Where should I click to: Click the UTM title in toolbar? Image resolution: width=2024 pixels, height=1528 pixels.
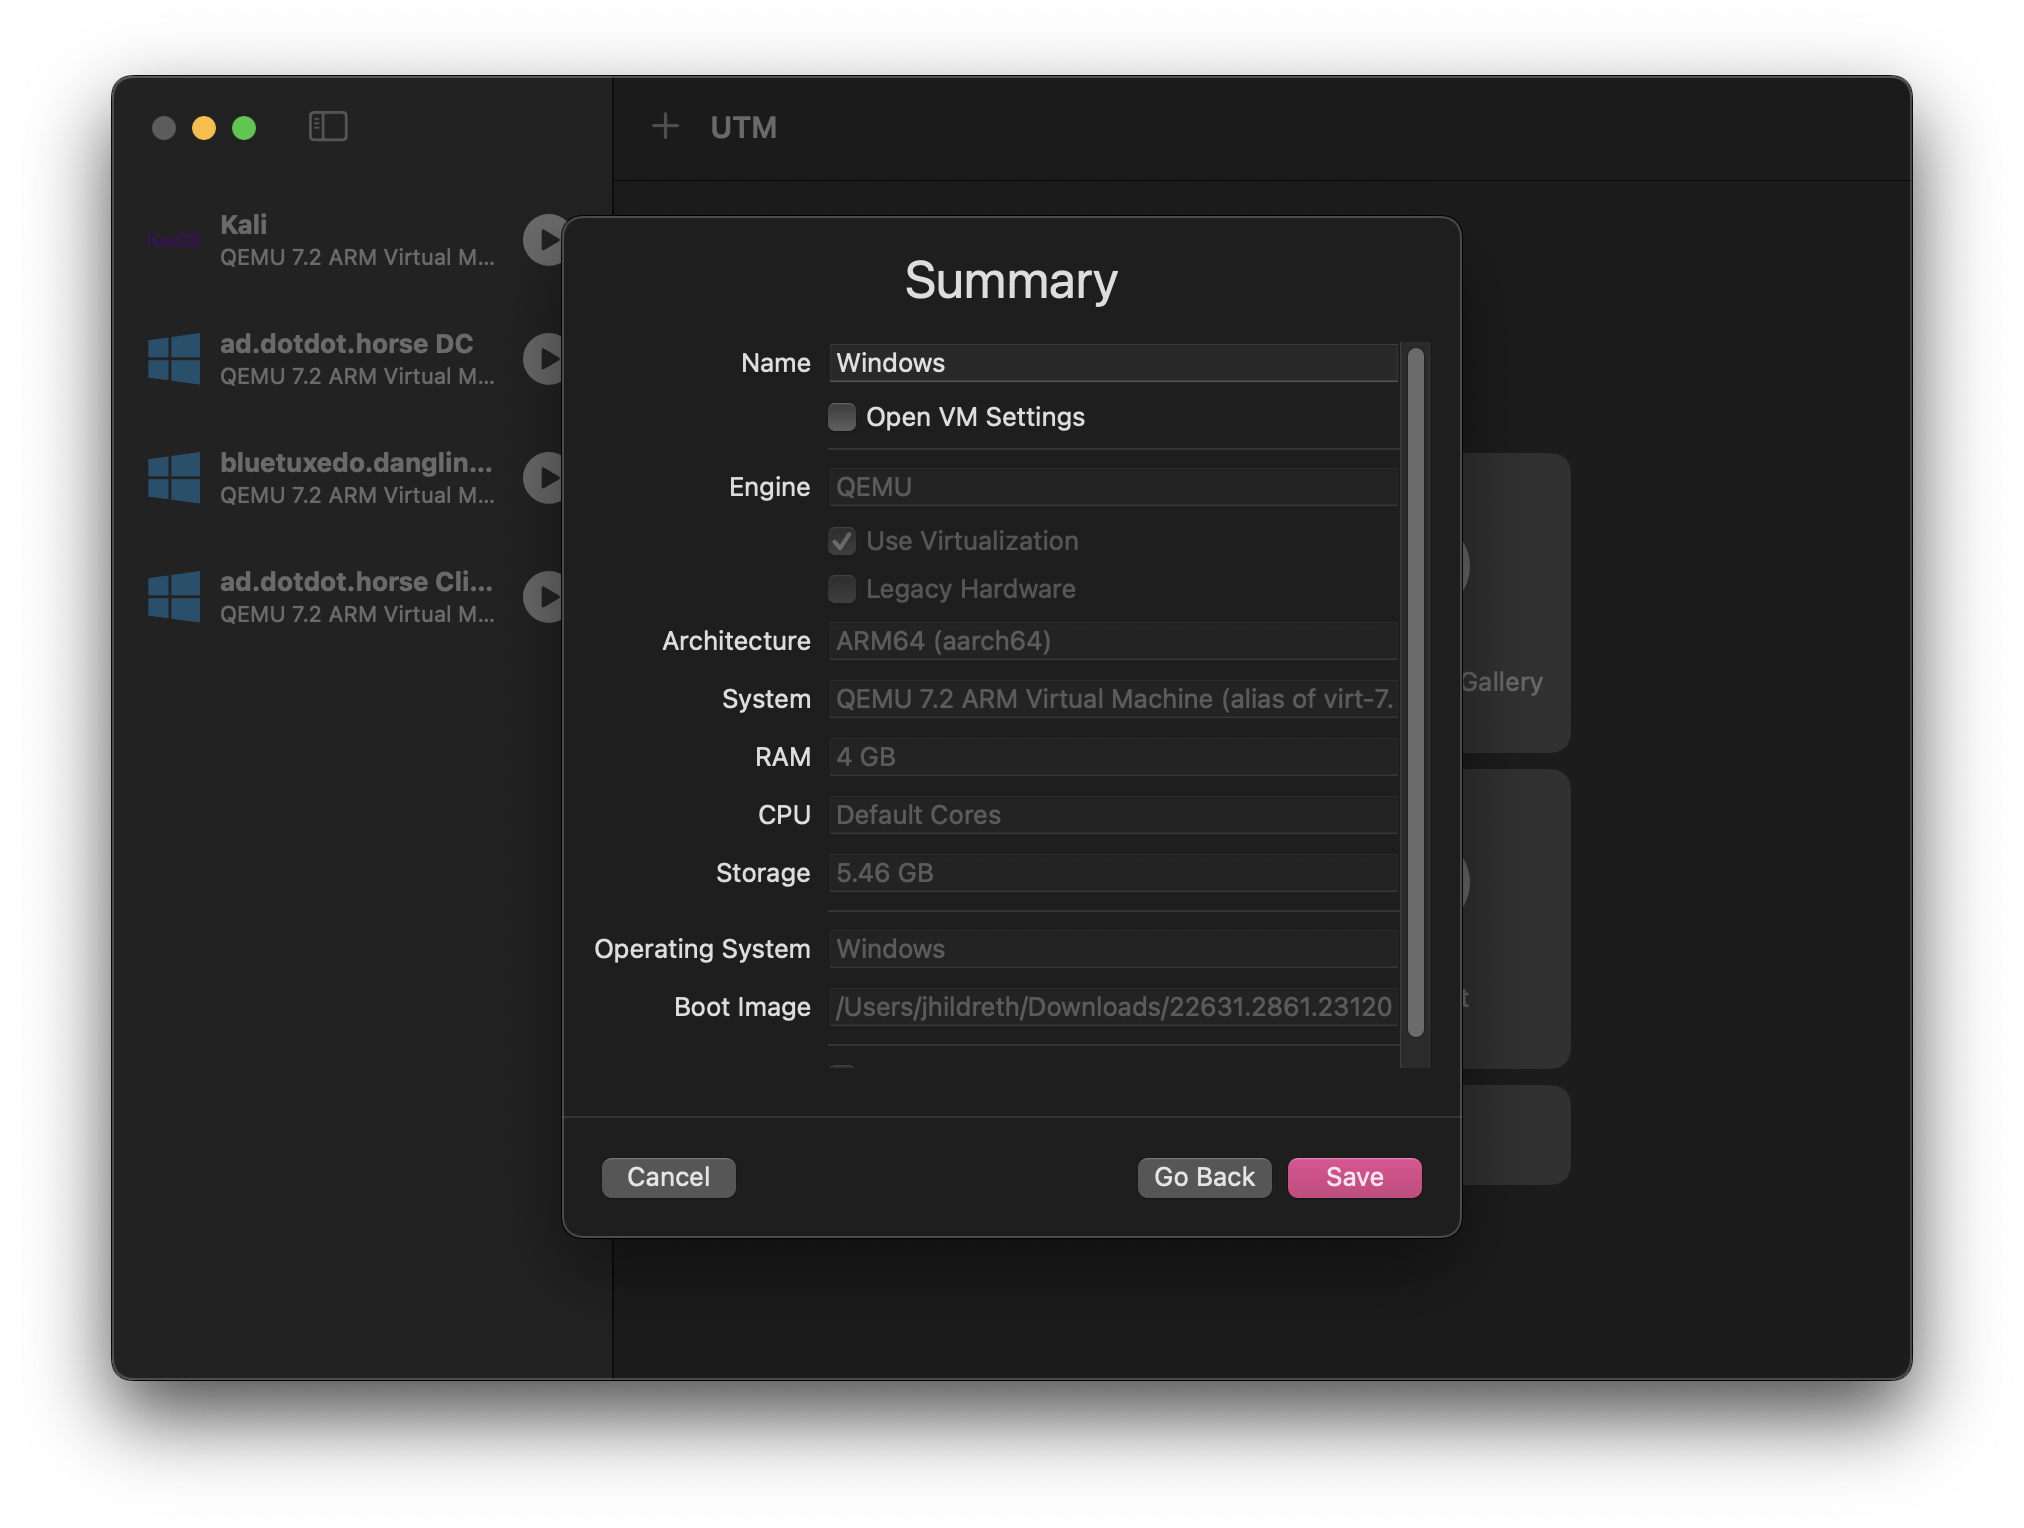(x=743, y=127)
